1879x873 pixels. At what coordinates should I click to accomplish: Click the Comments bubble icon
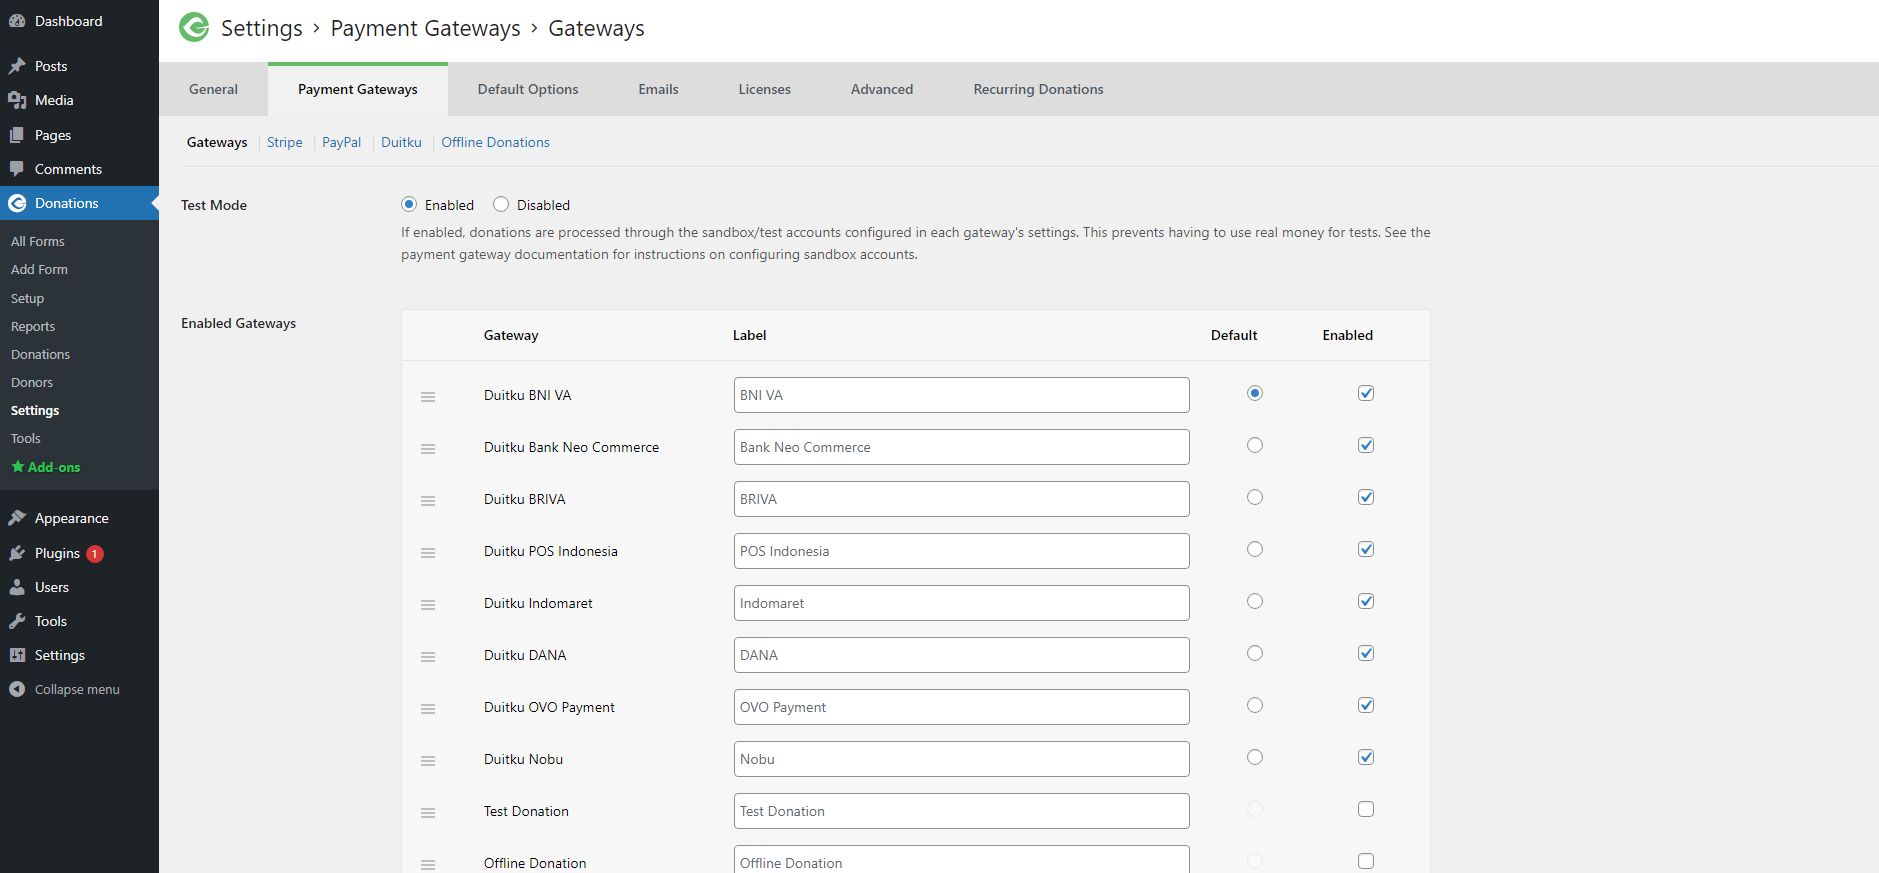pos(17,169)
